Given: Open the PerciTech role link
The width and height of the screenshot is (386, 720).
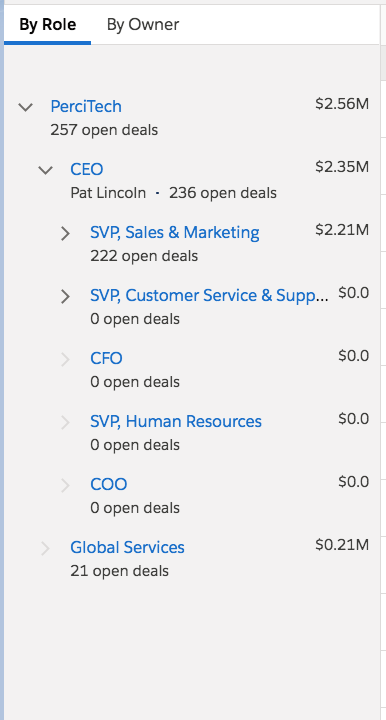Looking at the screenshot, I should click(x=86, y=107).
